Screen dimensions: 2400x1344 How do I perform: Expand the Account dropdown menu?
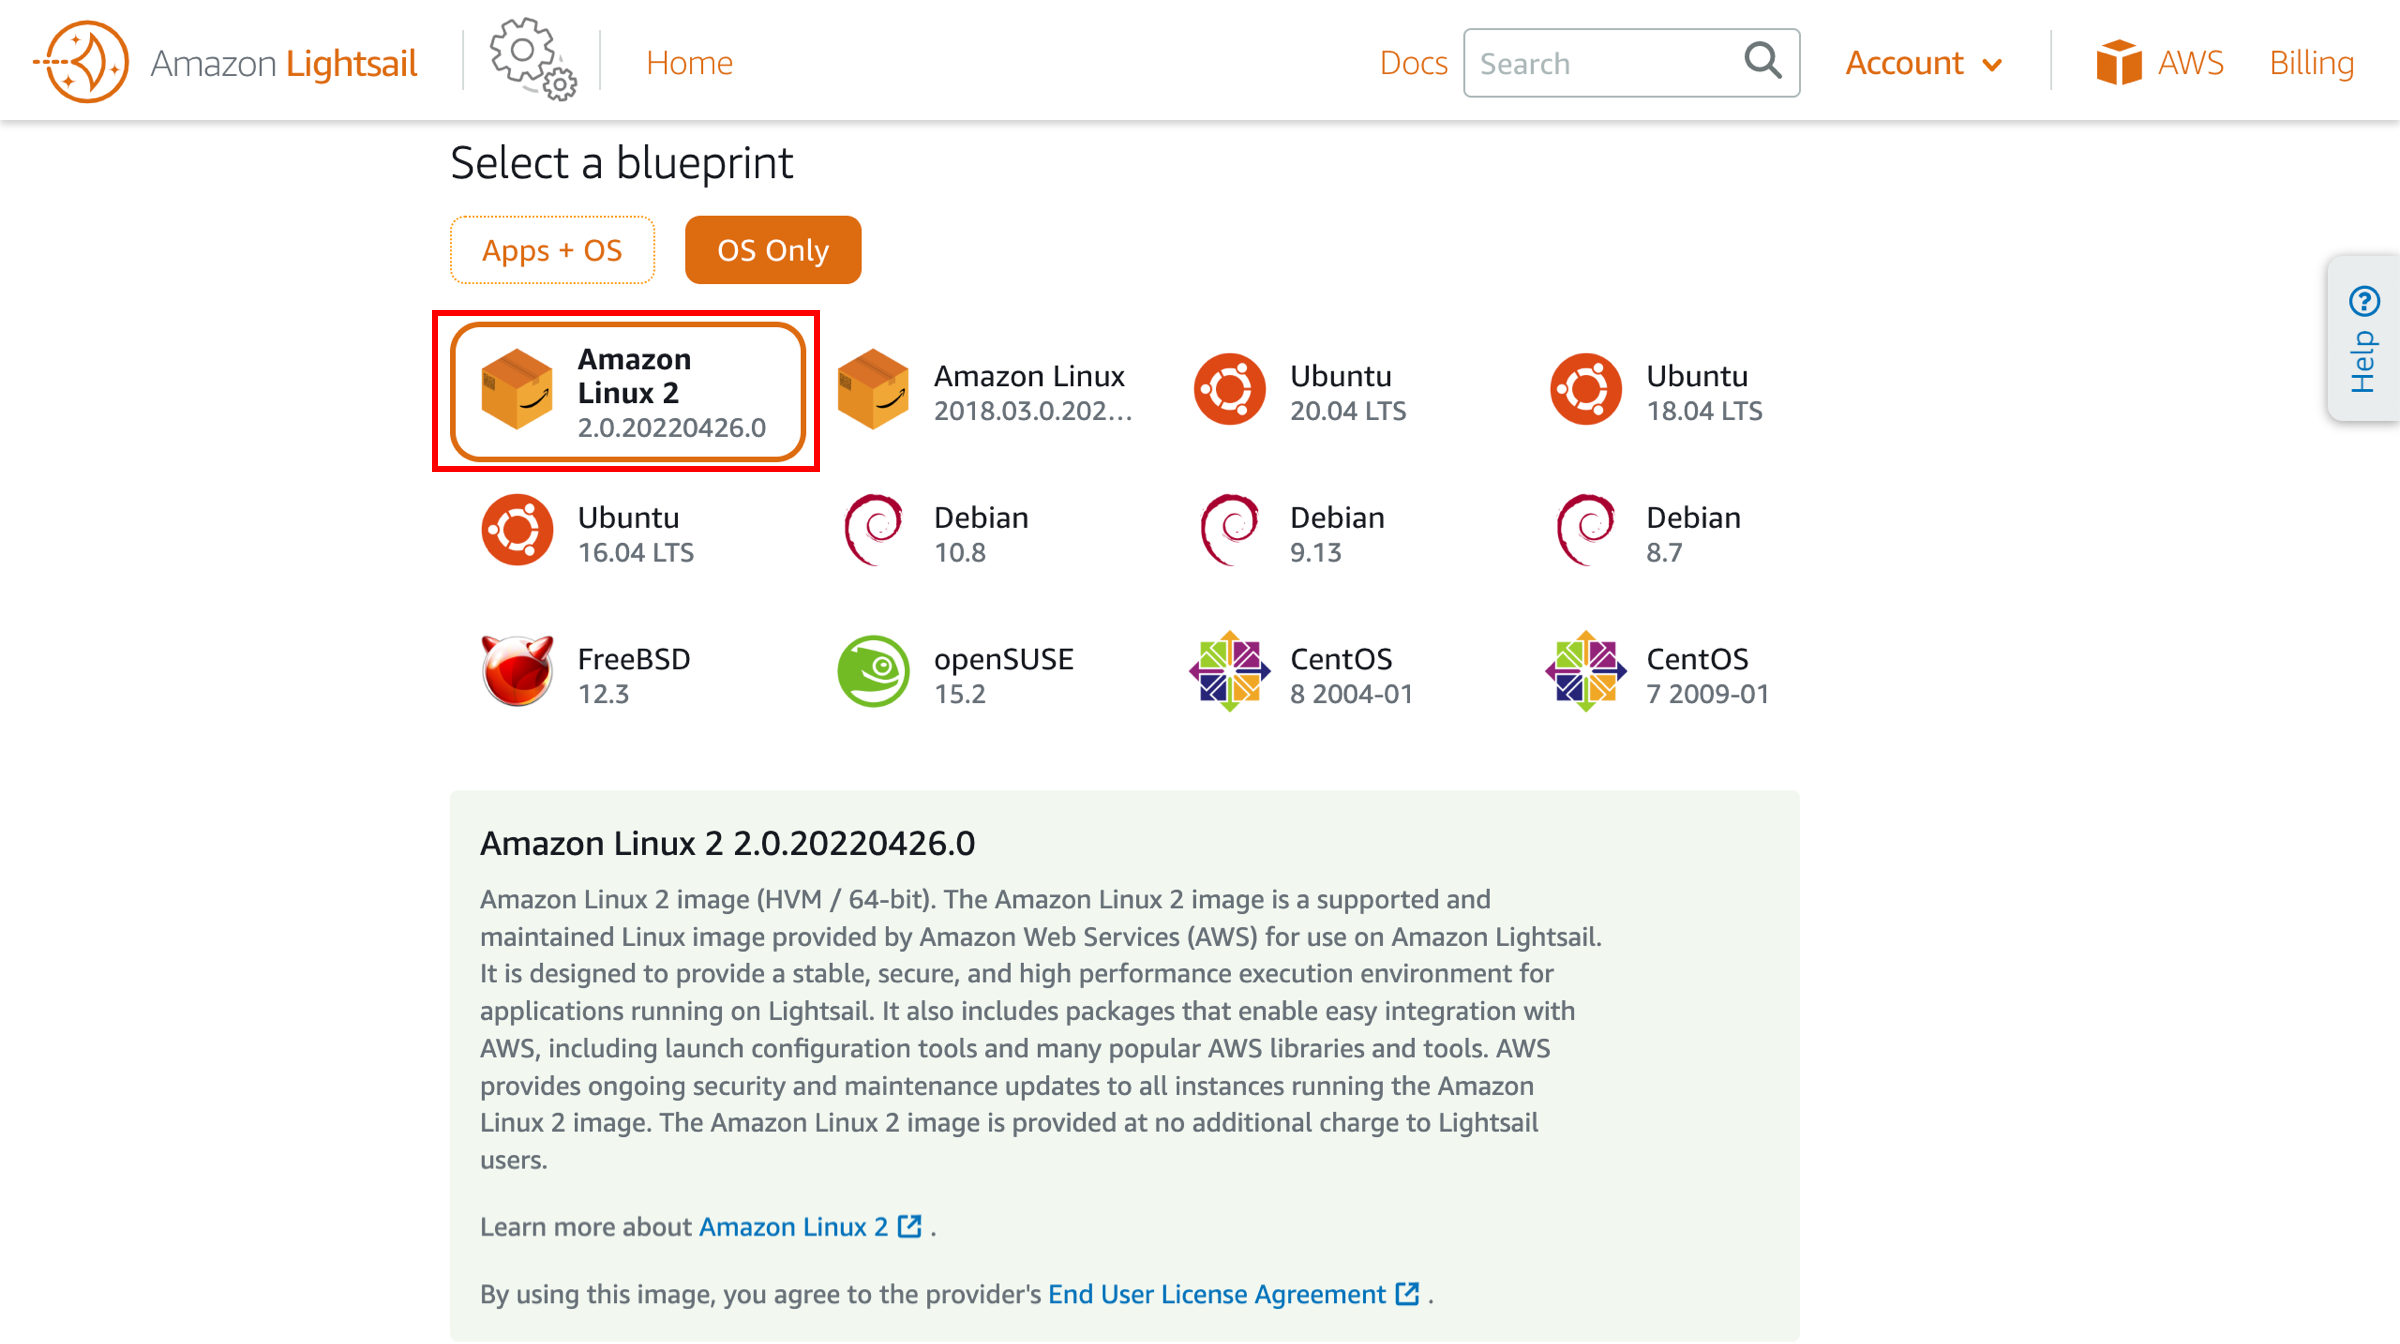coord(1924,62)
